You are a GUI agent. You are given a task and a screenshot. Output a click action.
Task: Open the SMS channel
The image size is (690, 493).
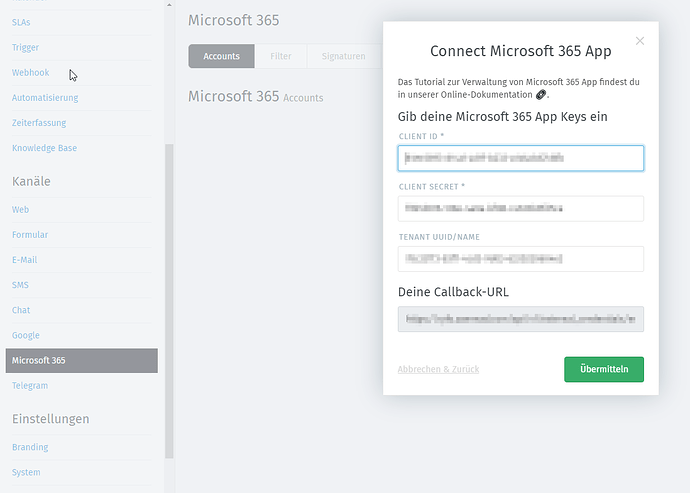[x=20, y=285]
